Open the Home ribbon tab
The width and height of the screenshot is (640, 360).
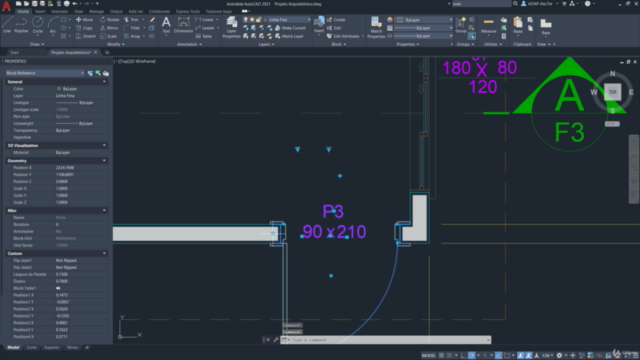(x=23, y=11)
